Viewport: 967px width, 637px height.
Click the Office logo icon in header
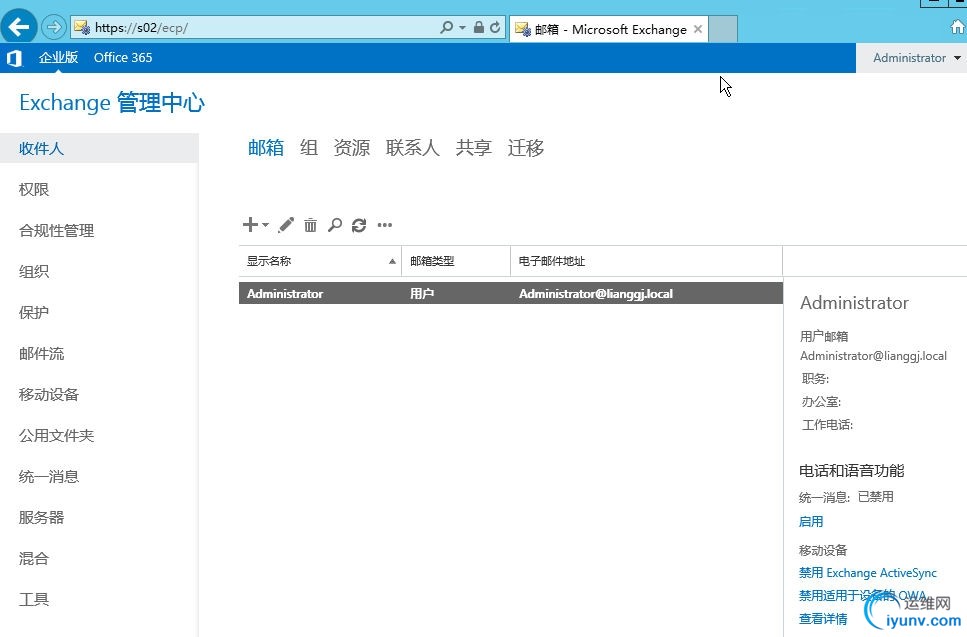[x=14, y=58]
